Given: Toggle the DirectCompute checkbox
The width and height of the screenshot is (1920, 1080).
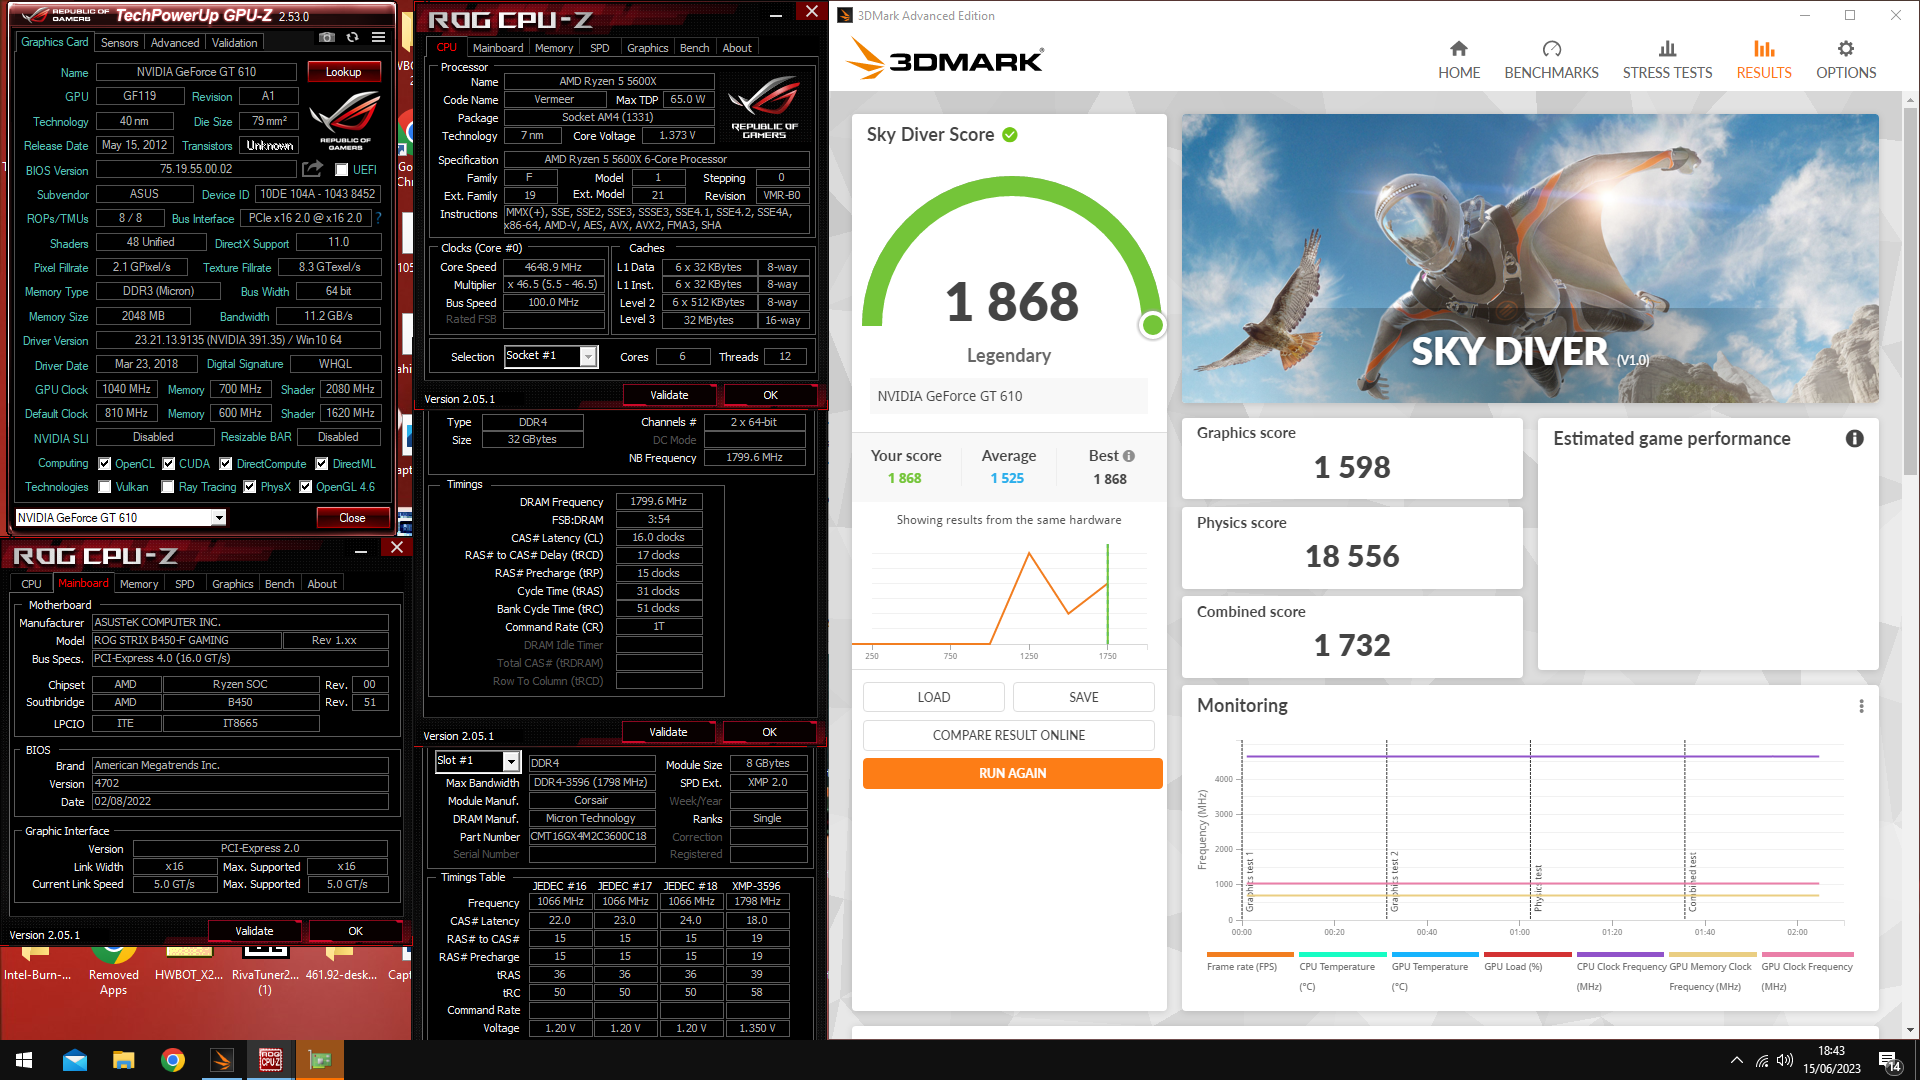Looking at the screenshot, I should click(226, 464).
